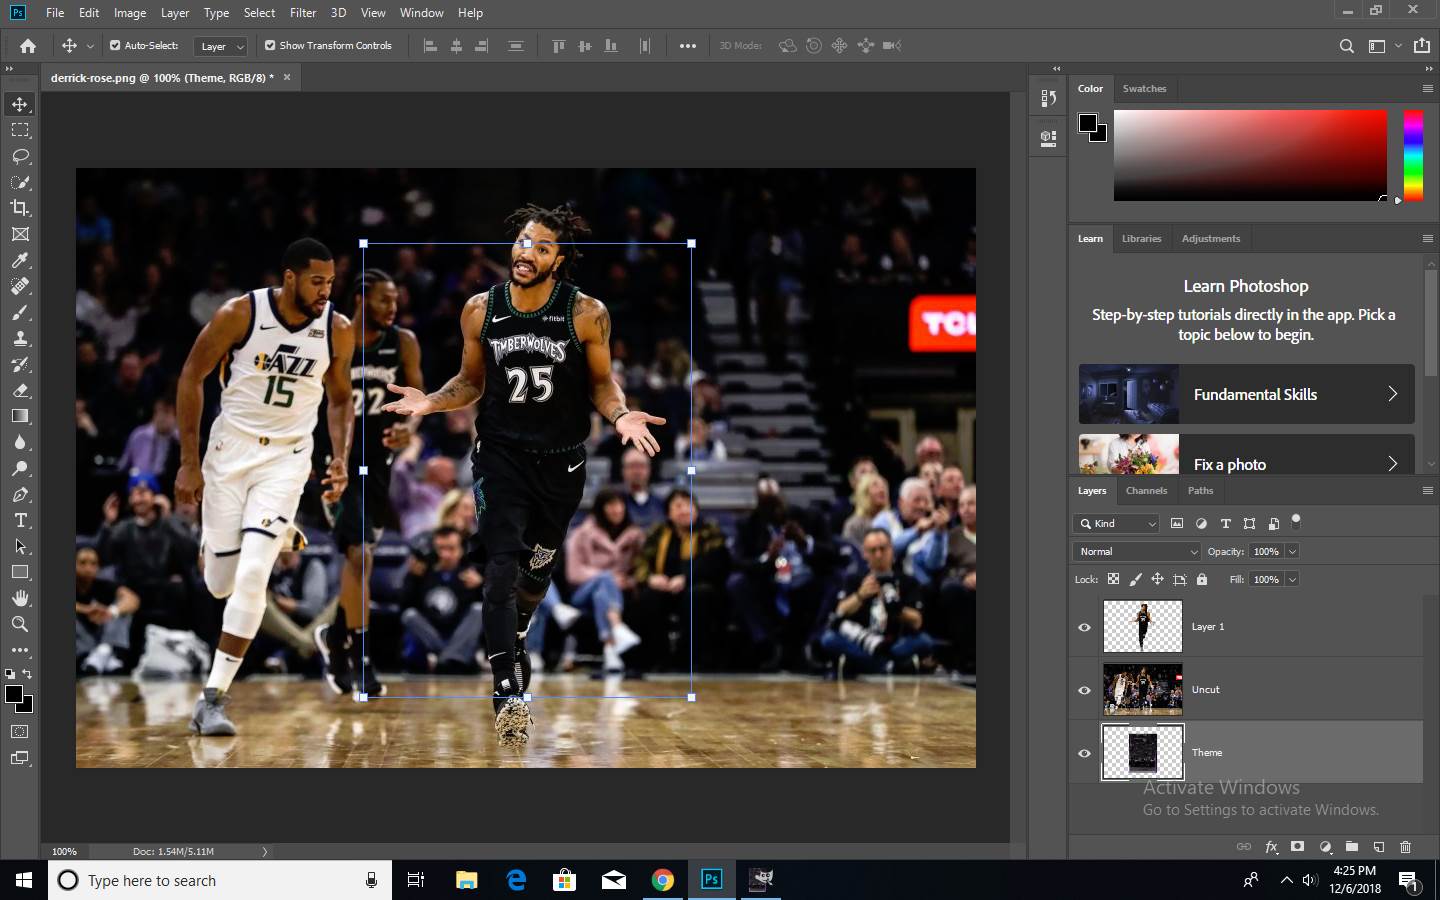The width and height of the screenshot is (1440, 900).
Task: Select the Pen tool
Action: [20, 494]
